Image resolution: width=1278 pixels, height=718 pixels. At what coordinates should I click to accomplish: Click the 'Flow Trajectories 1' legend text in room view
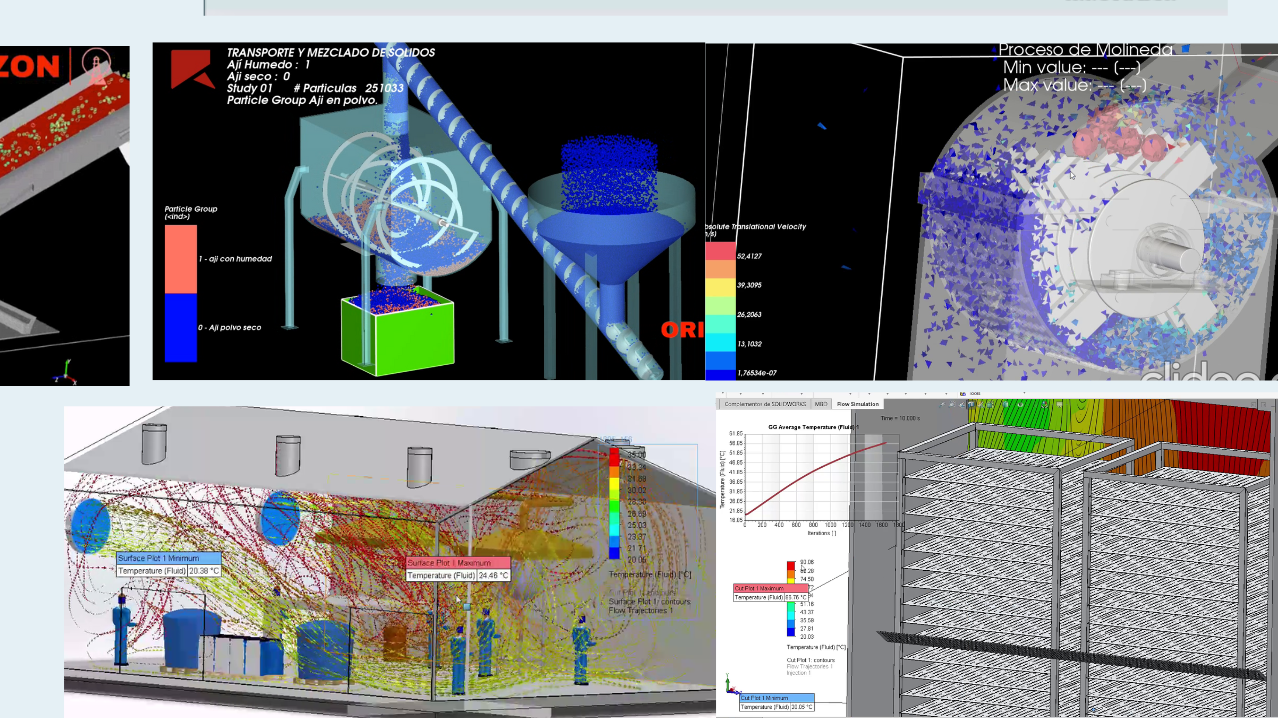coord(641,610)
